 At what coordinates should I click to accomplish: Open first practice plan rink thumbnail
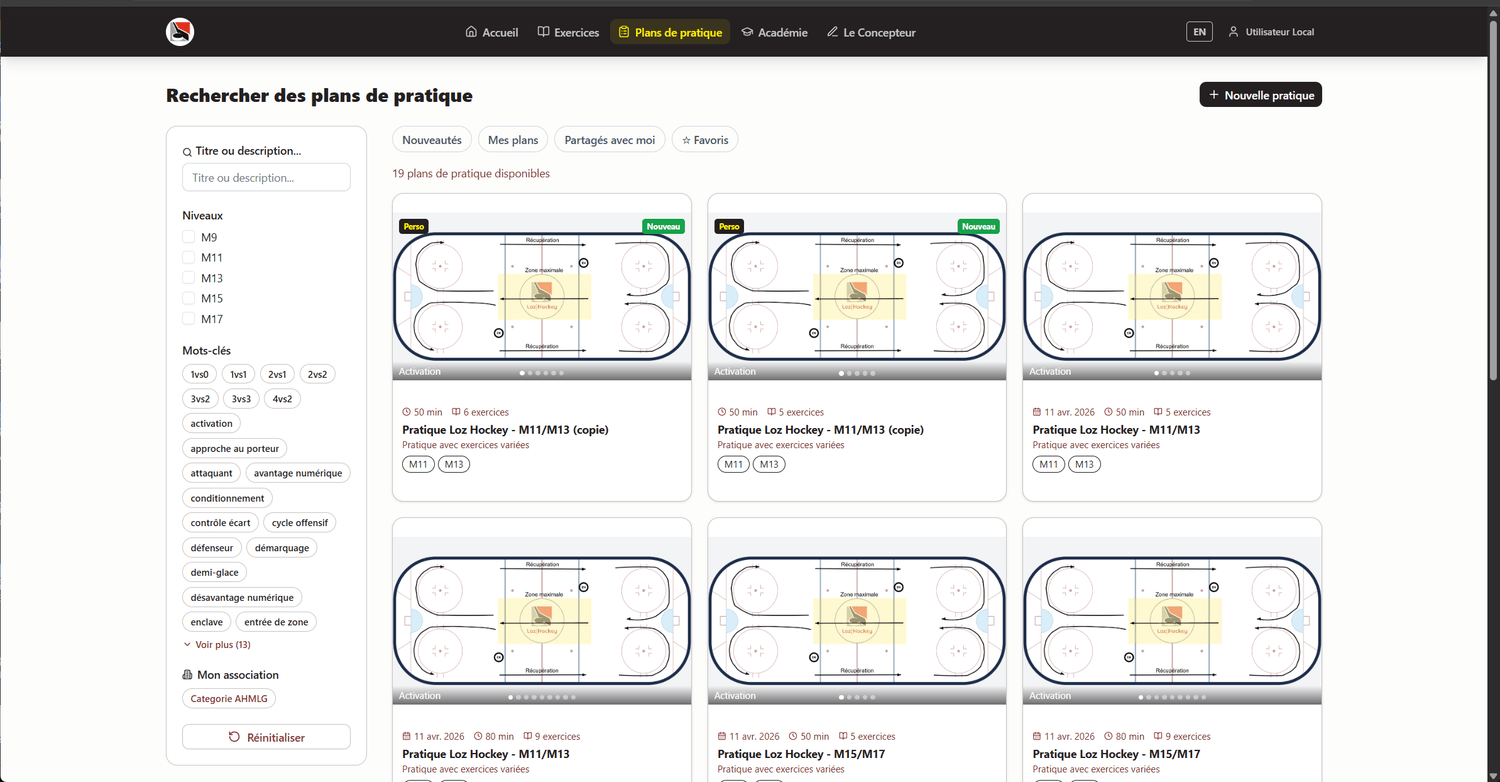(541, 295)
